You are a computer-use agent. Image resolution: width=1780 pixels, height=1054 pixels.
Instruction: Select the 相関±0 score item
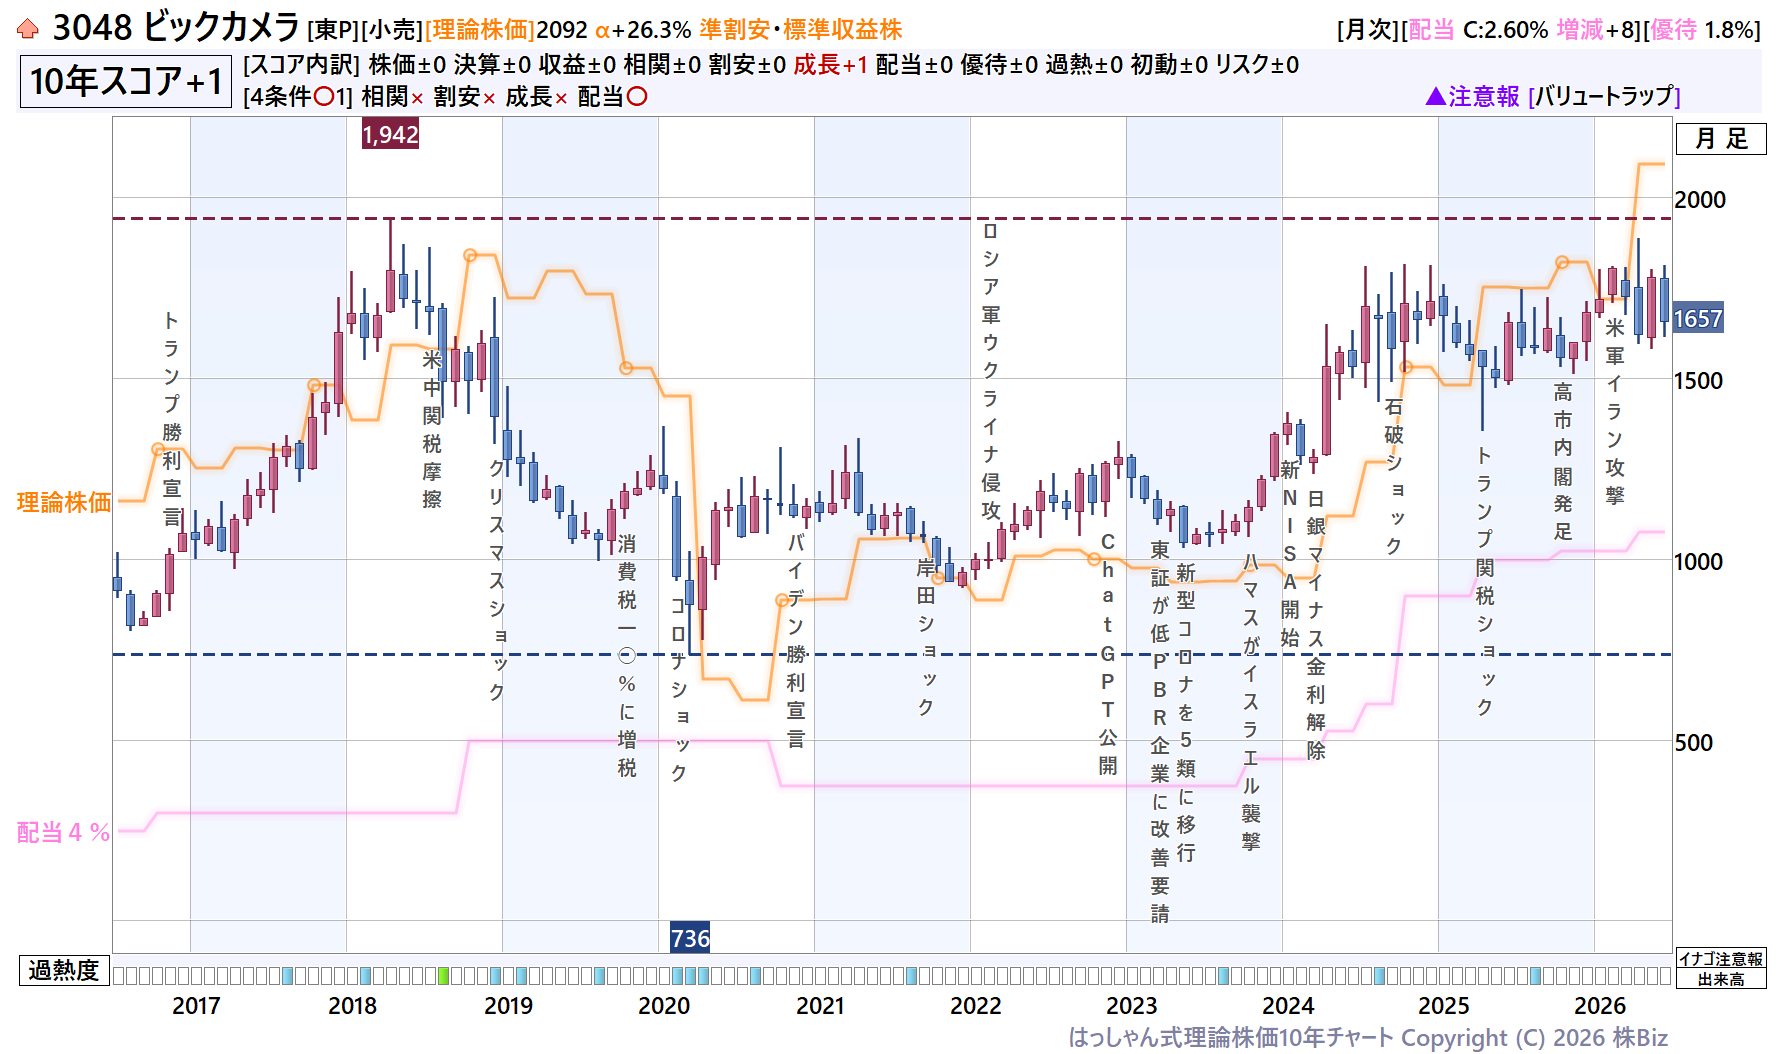click(x=662, y=65)
